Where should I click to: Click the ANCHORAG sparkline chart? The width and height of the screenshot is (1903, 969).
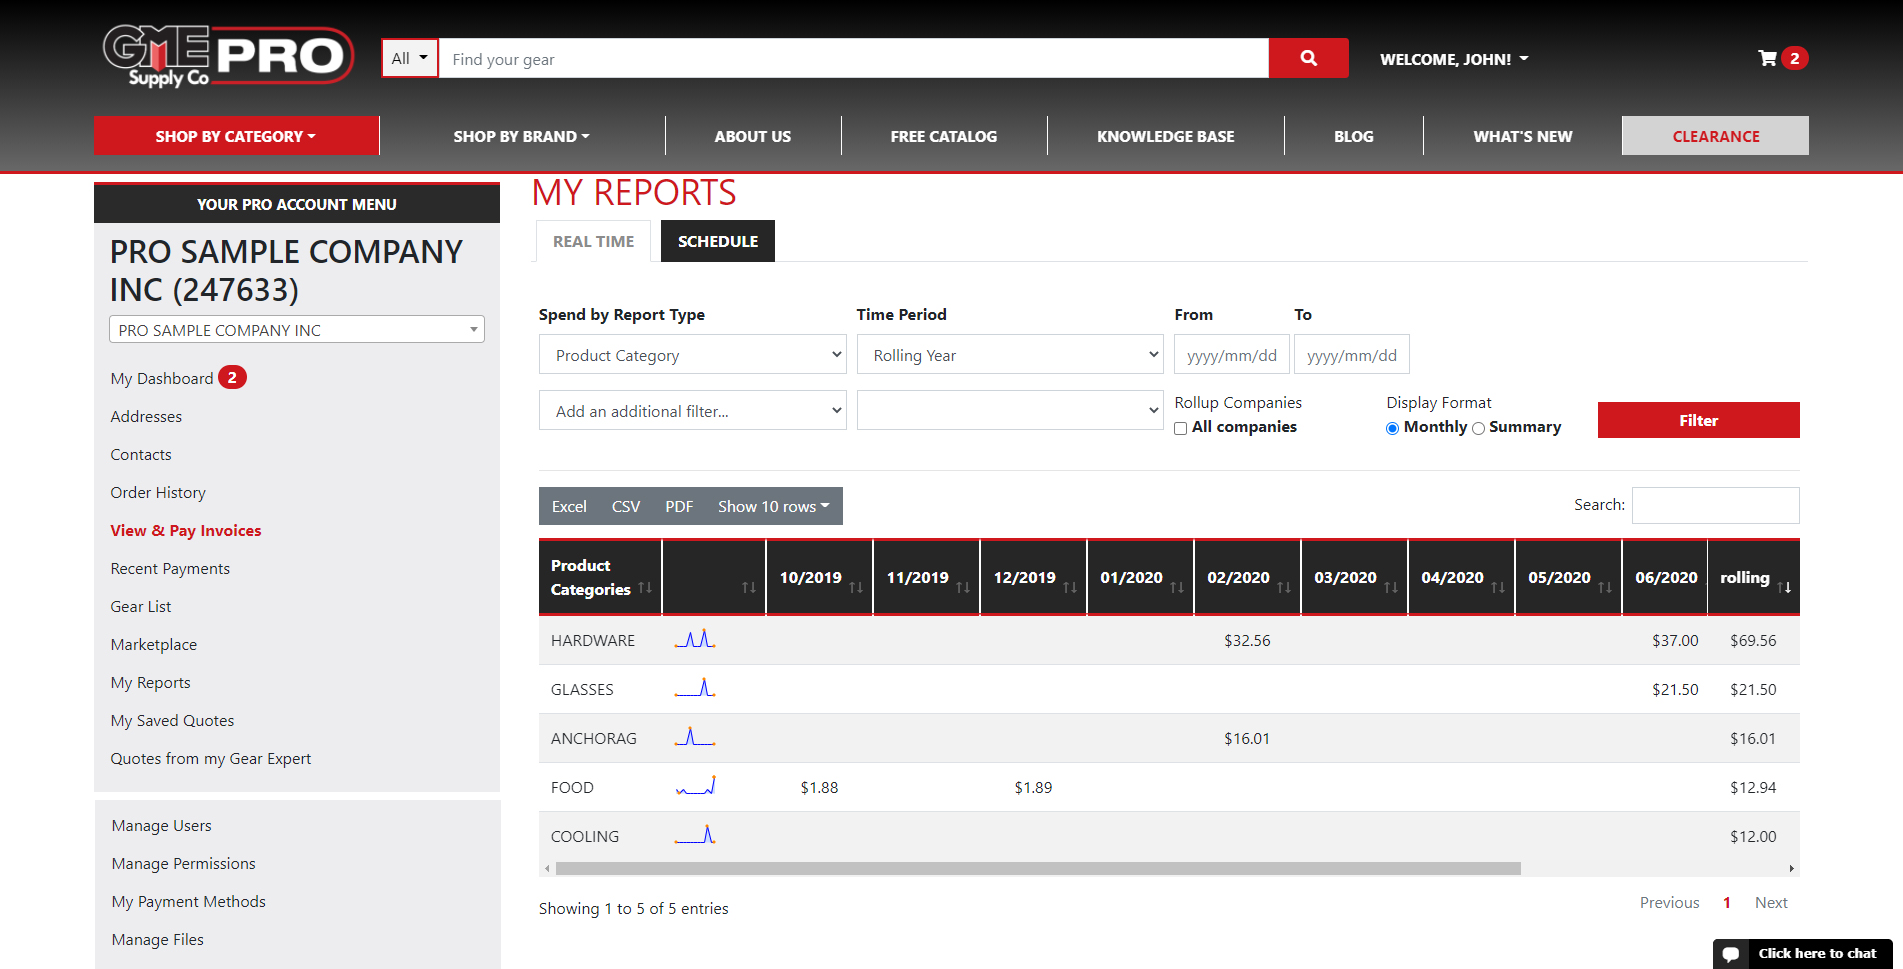(x=695, y=737)
